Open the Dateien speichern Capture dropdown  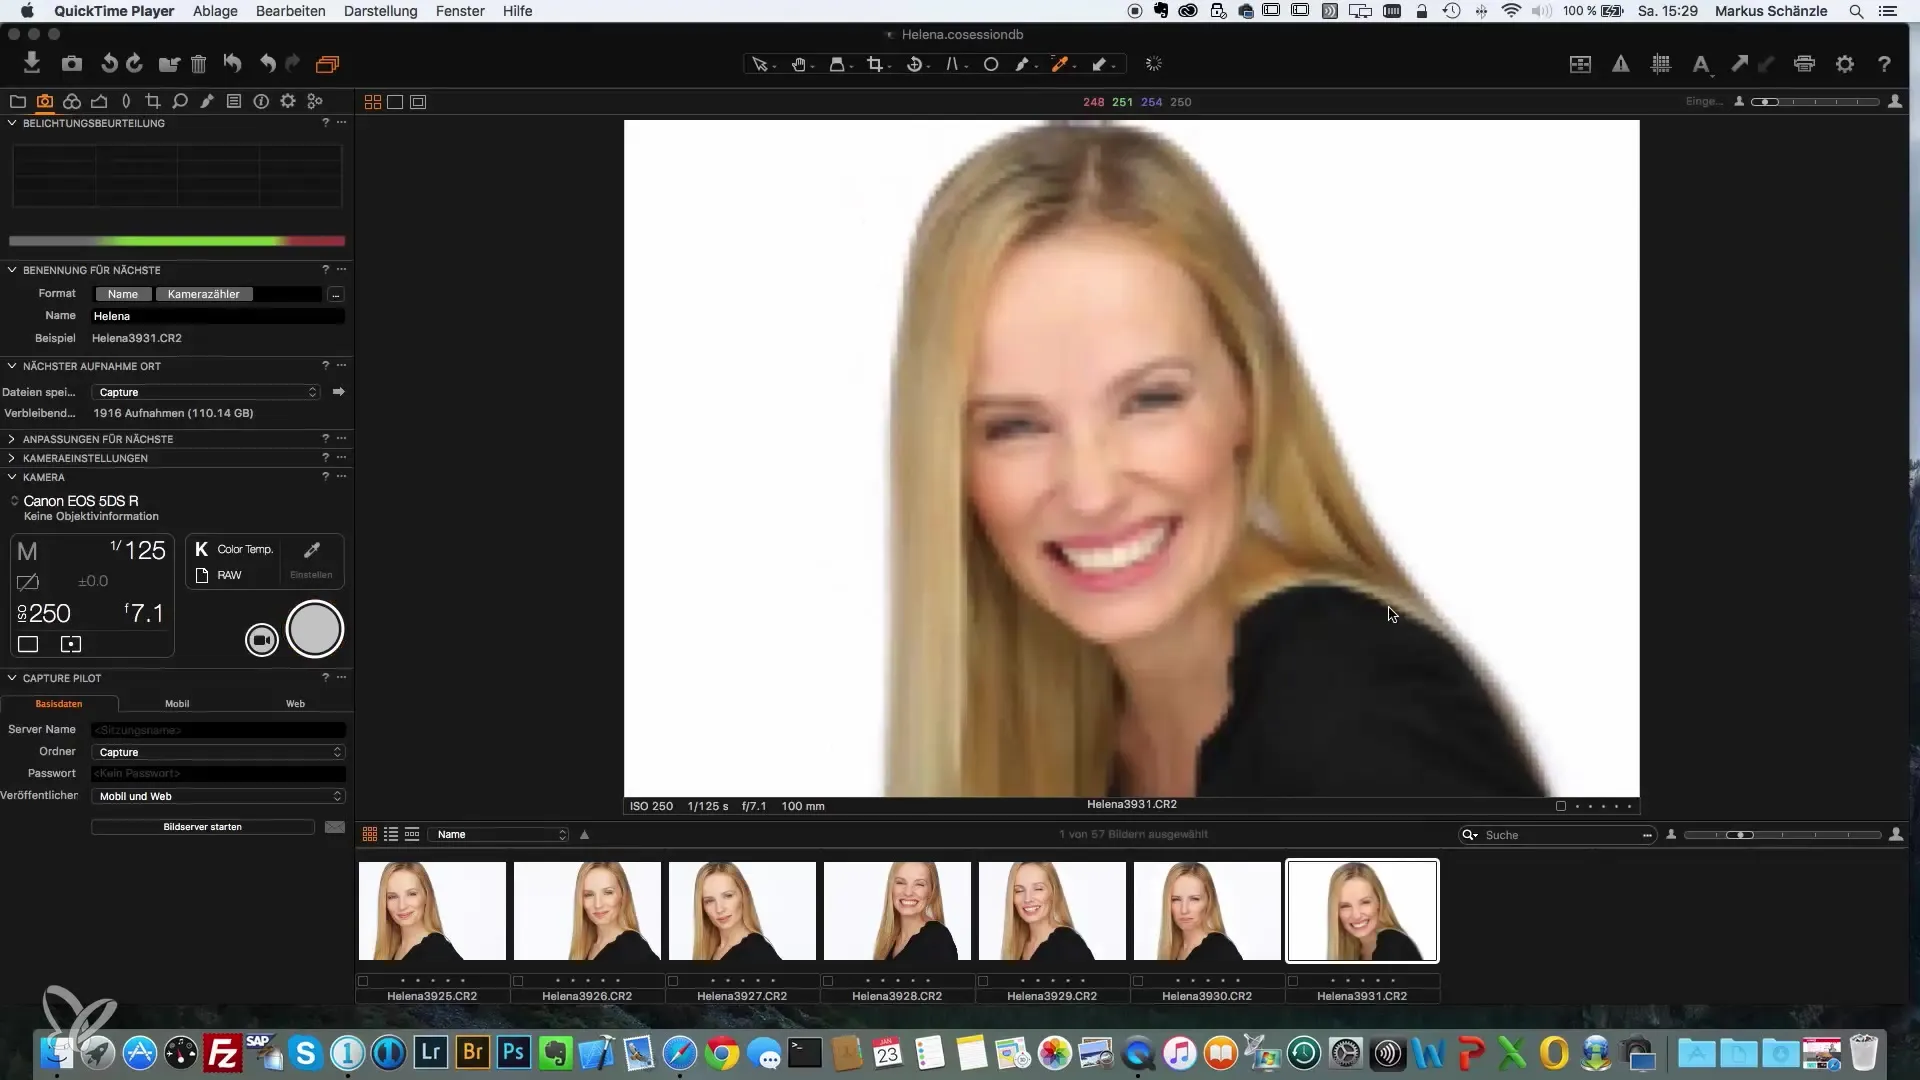pos(206,392)
